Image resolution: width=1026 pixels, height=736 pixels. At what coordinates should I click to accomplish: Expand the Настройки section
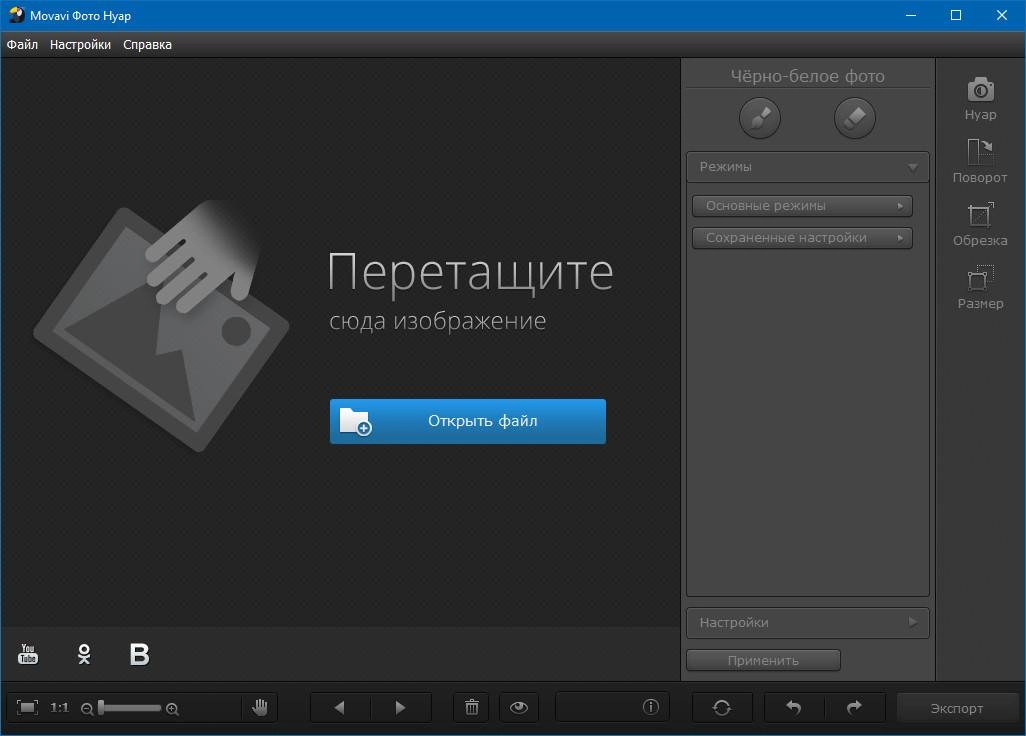pyautogui.click(x=807, y=623)
